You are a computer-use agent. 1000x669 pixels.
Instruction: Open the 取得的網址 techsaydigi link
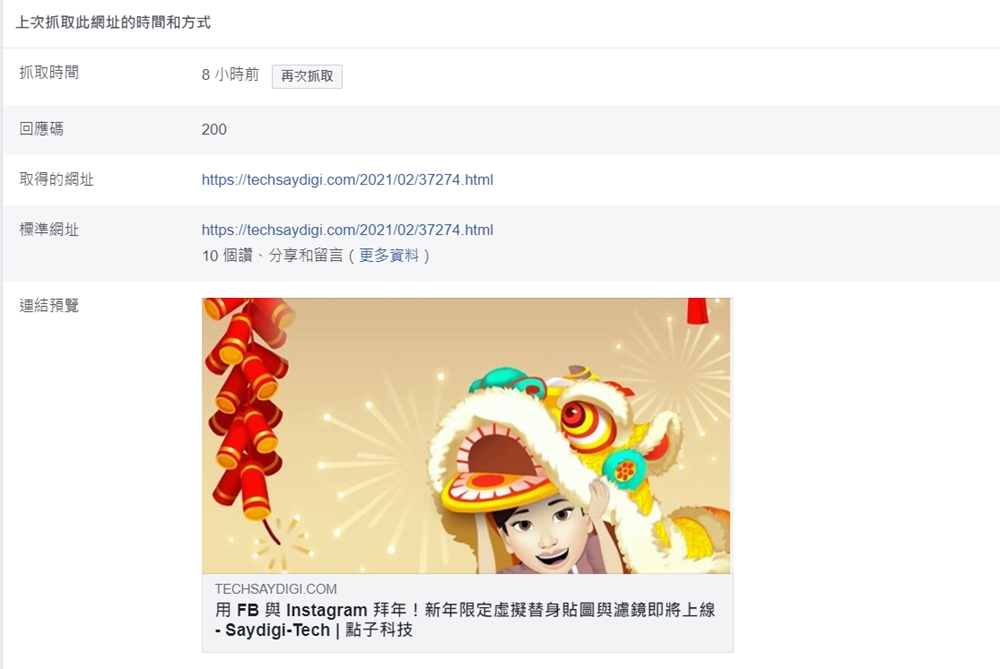click(347, 180)
